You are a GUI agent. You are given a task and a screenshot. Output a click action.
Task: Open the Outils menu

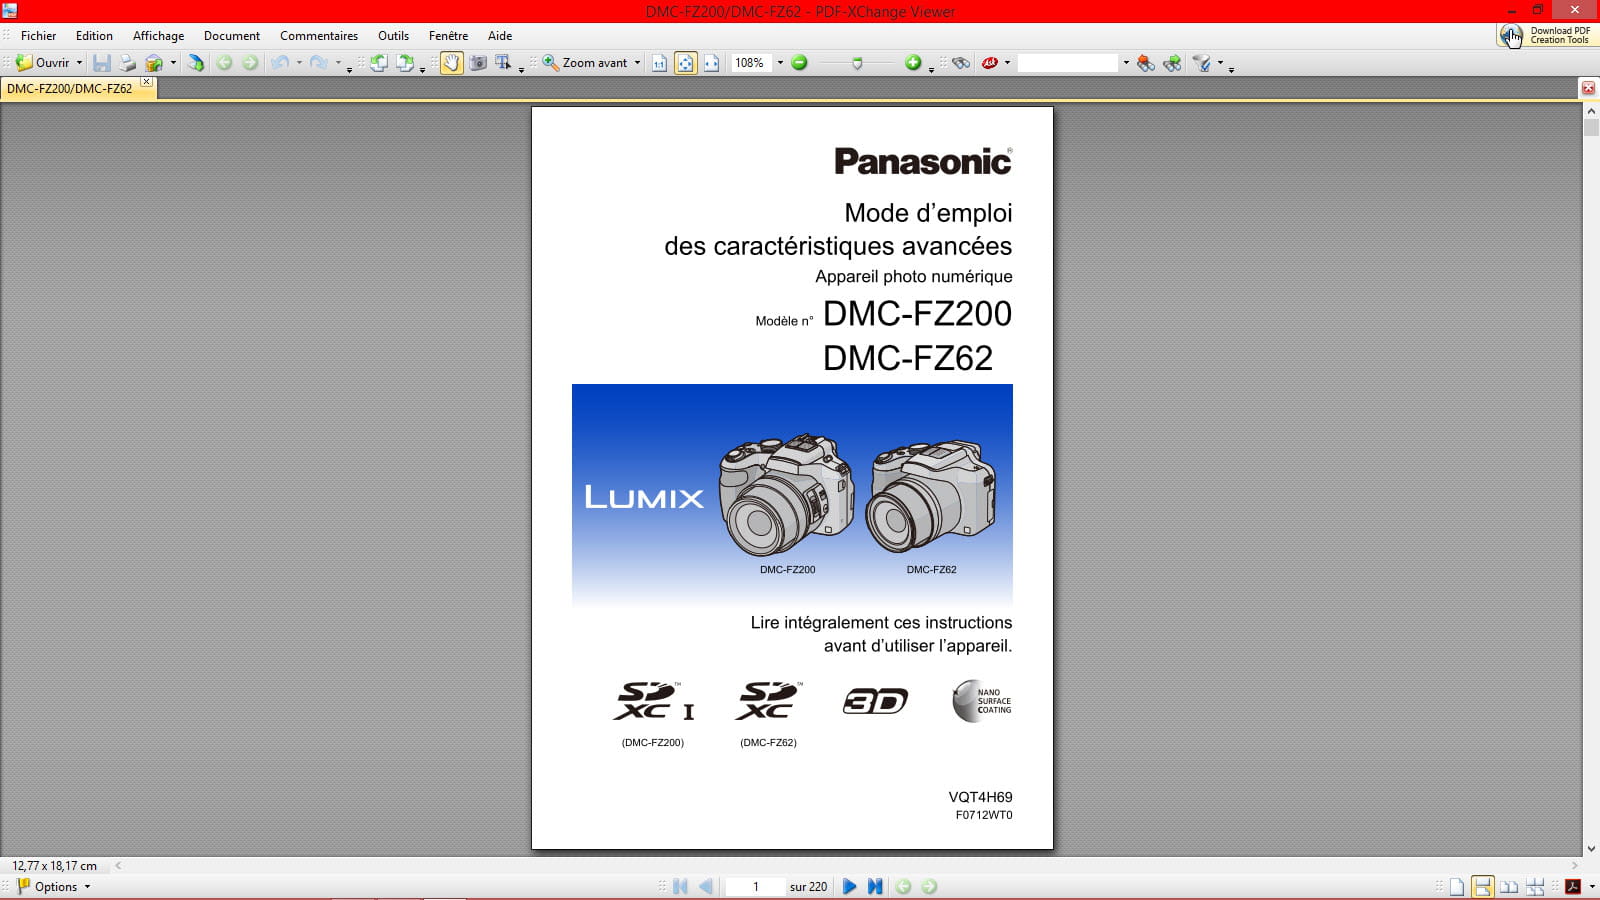393,36
